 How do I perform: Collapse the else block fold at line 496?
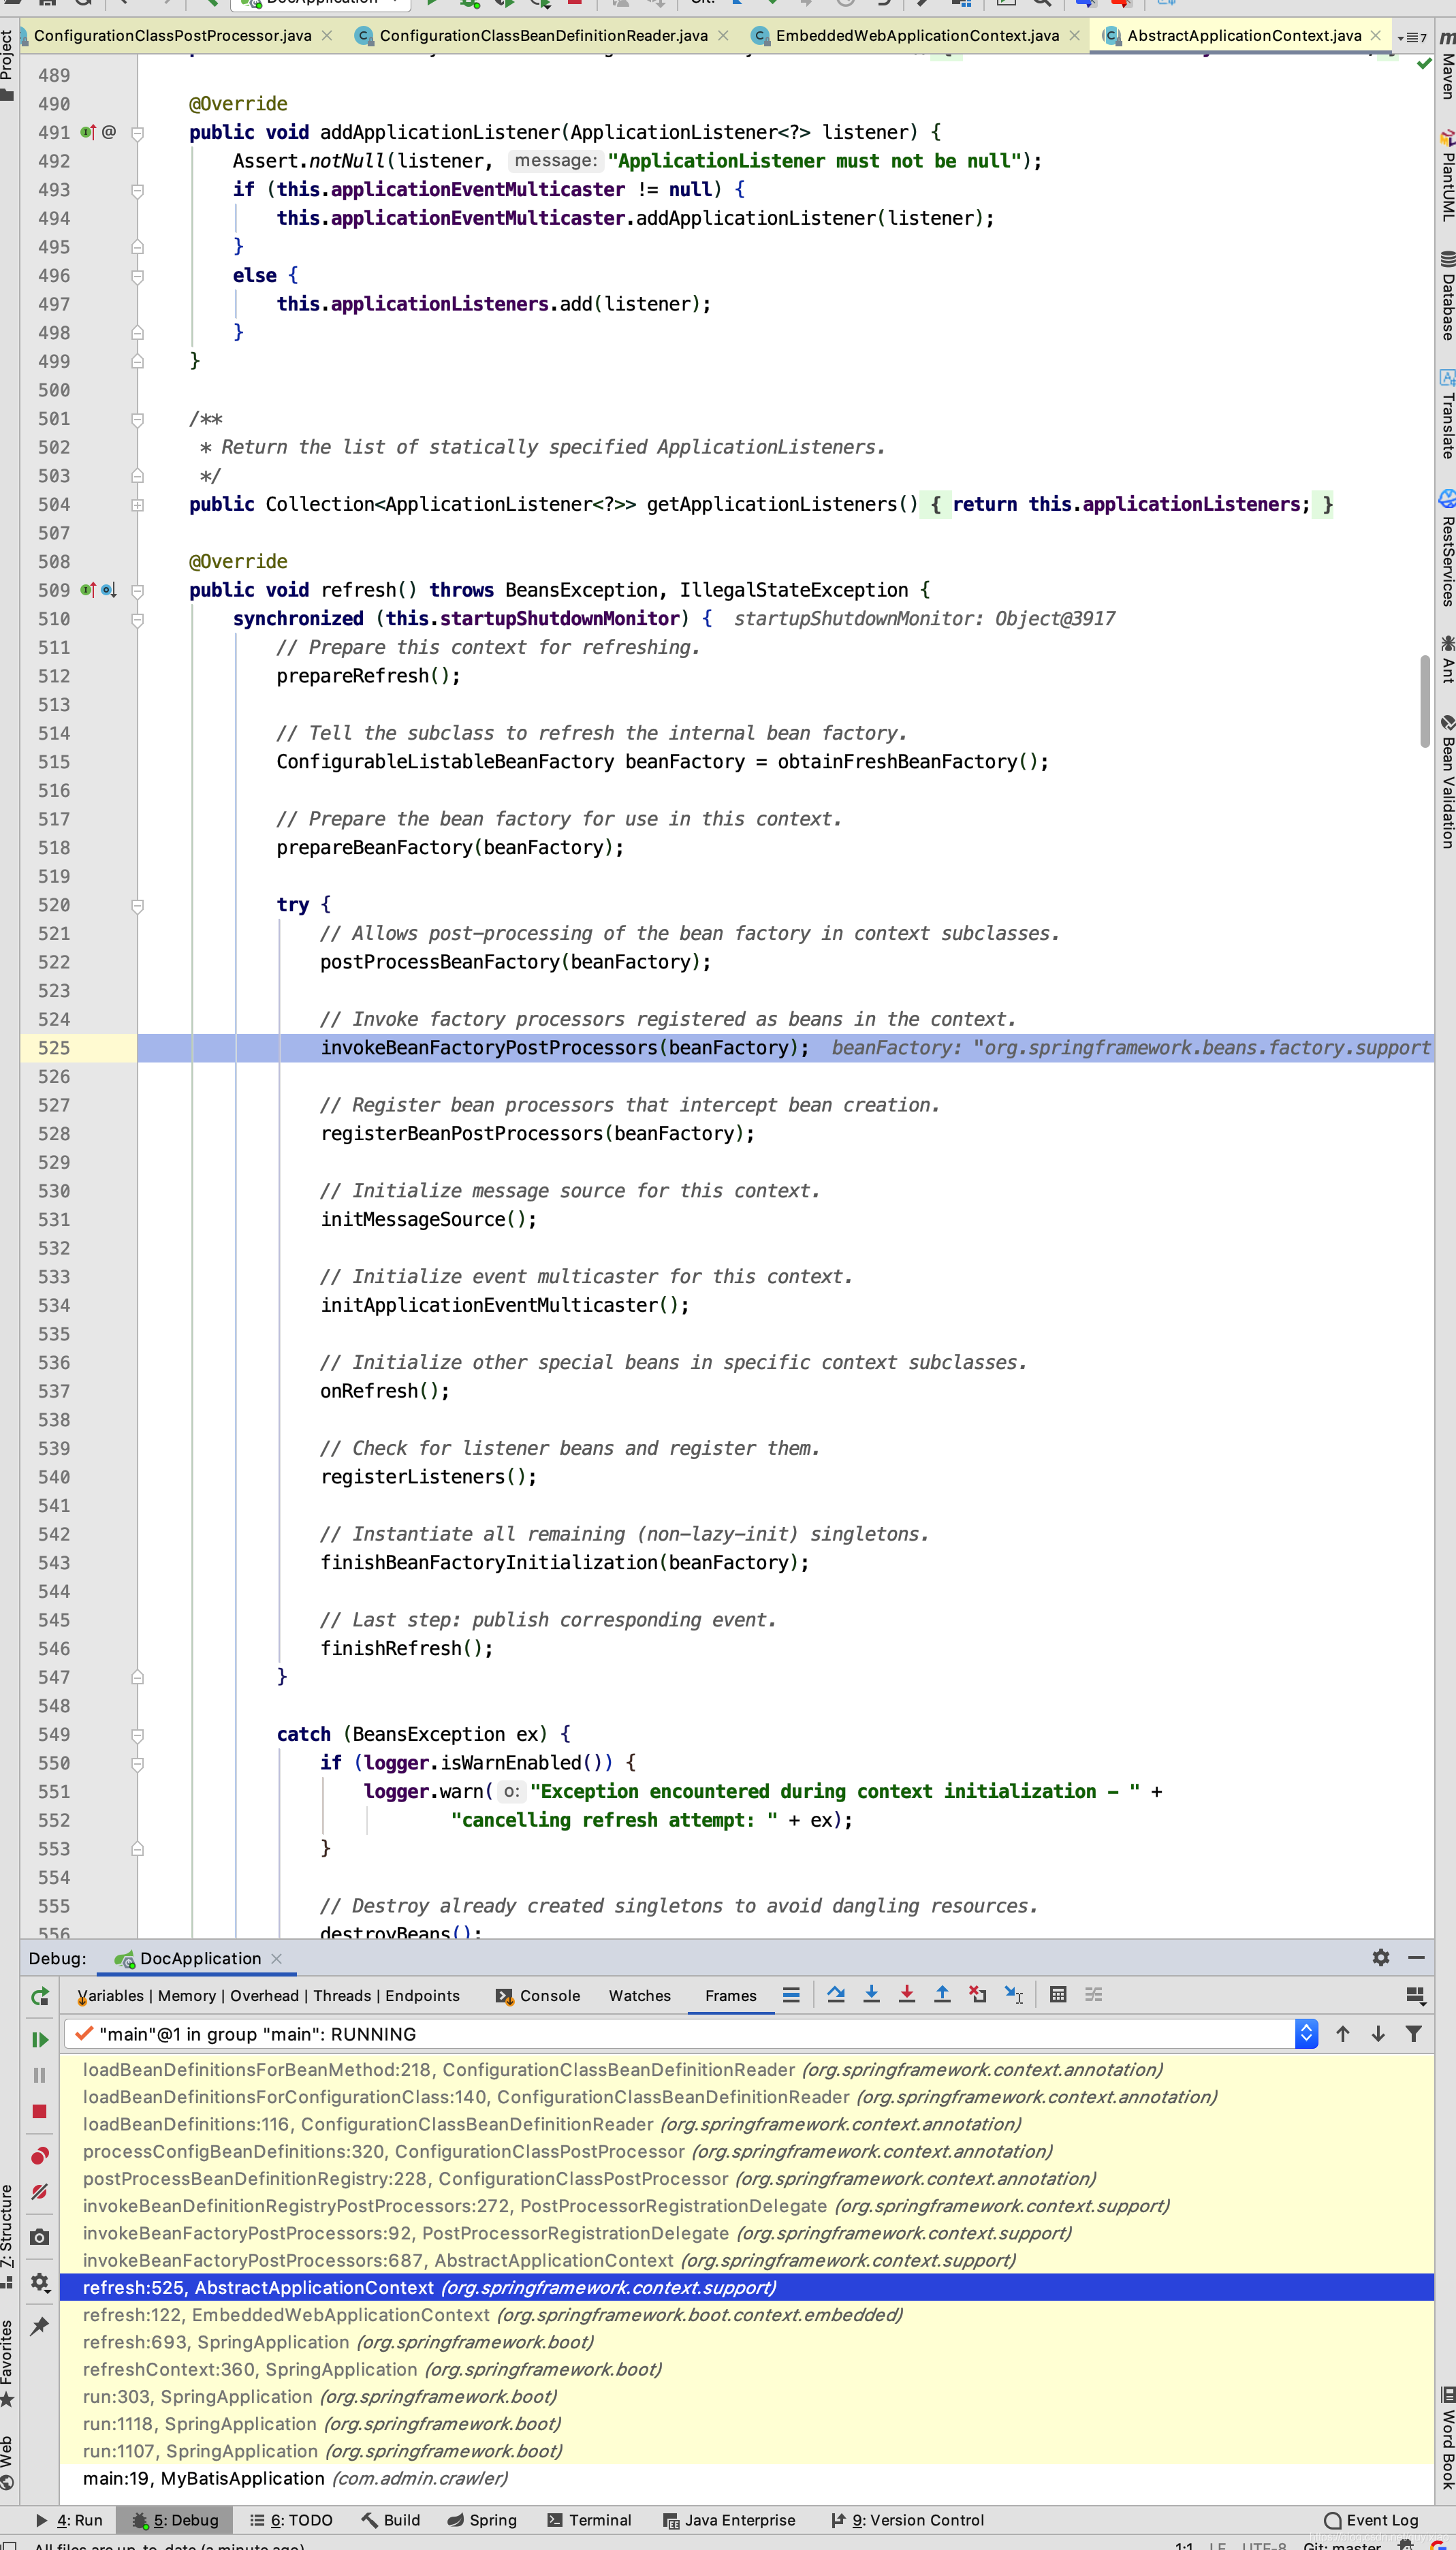click(x=138, y=276)
